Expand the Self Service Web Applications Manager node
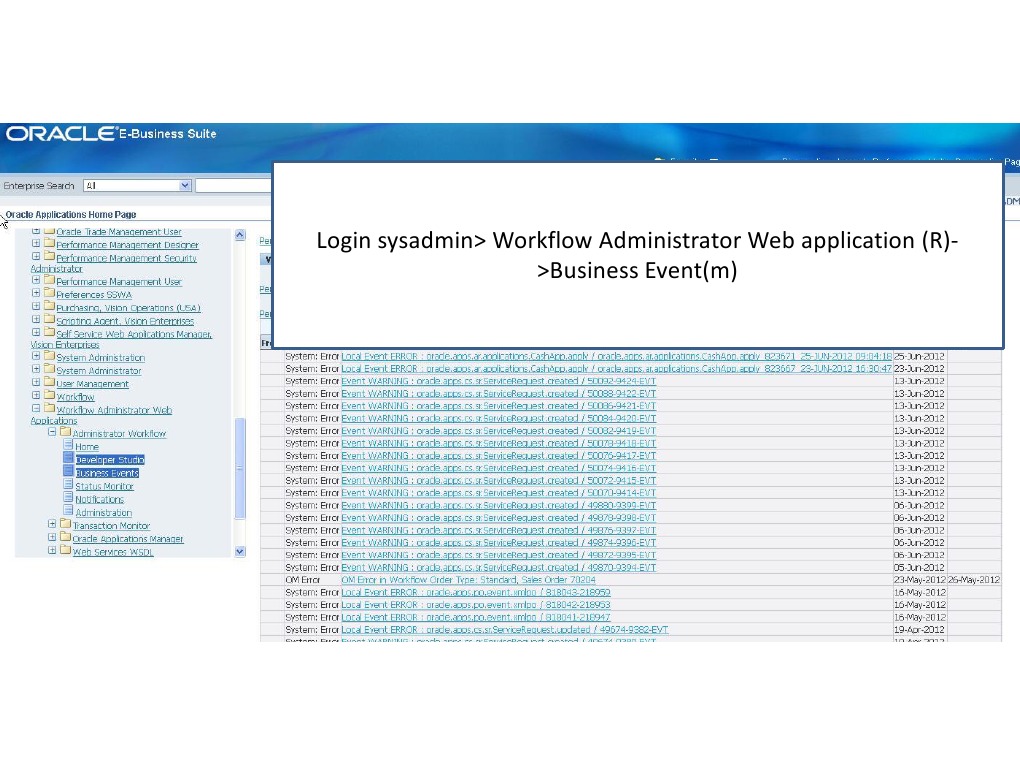The width and height of the screenshot is (1020, 765). (x=36, y=332)
